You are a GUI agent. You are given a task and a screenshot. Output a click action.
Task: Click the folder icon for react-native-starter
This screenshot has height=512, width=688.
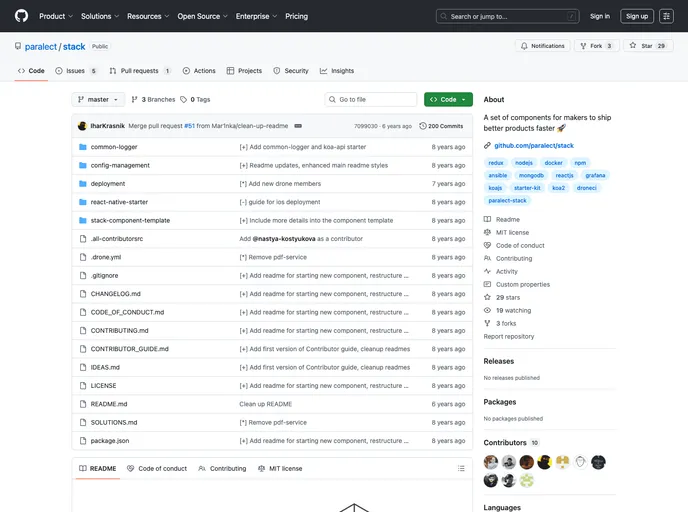[x=82, y=202]
